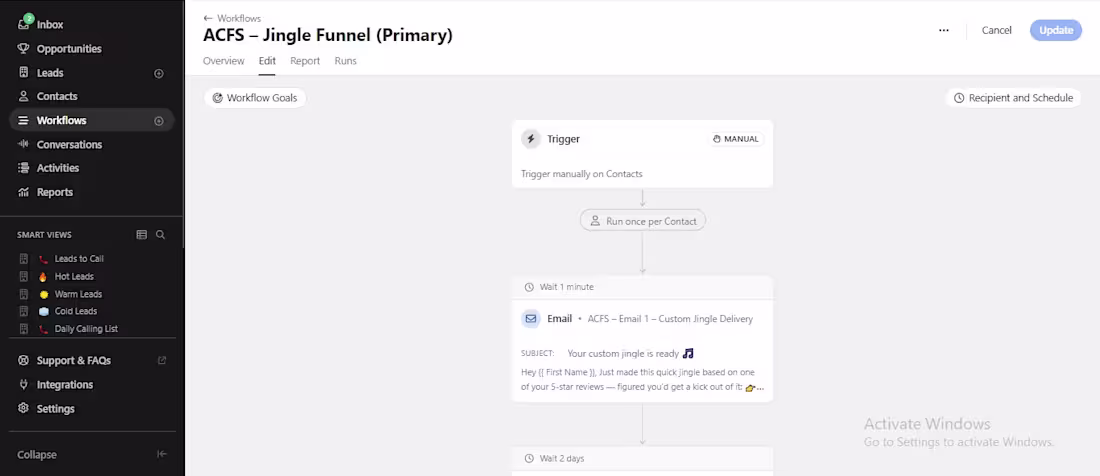This screenshot has width=1100, height=476.
Task: Cancel workflow editing
Action: (x=996, y=30)
